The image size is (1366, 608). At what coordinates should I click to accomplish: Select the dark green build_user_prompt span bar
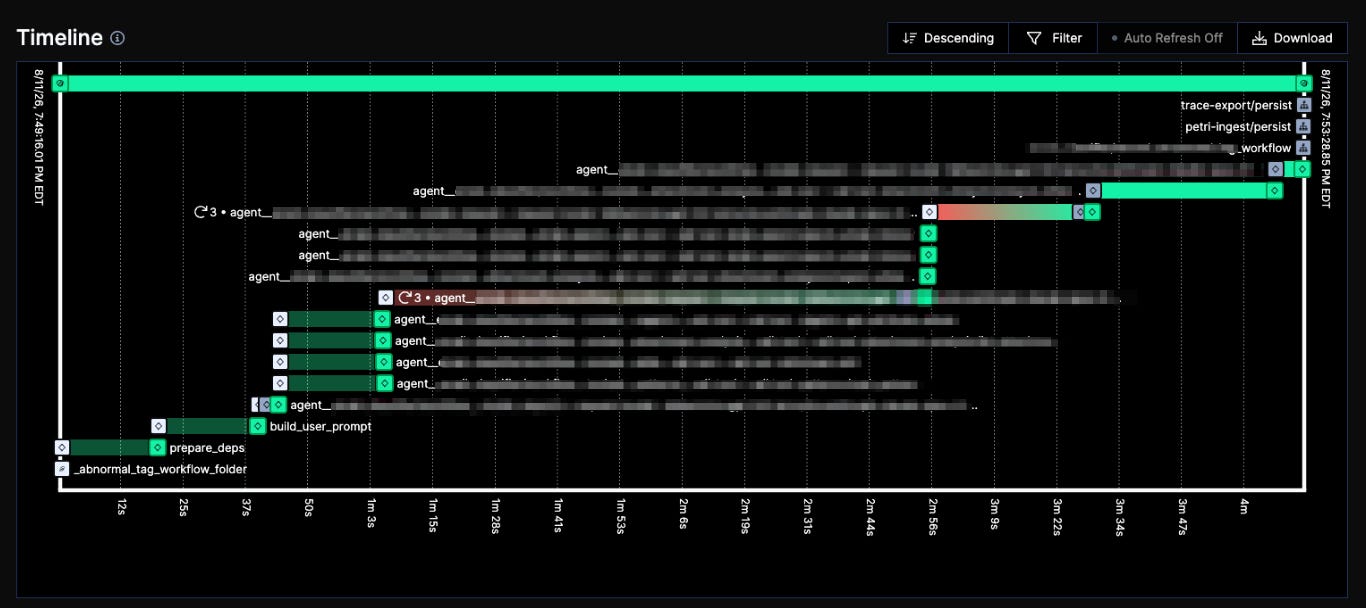(x=207, y=426)
